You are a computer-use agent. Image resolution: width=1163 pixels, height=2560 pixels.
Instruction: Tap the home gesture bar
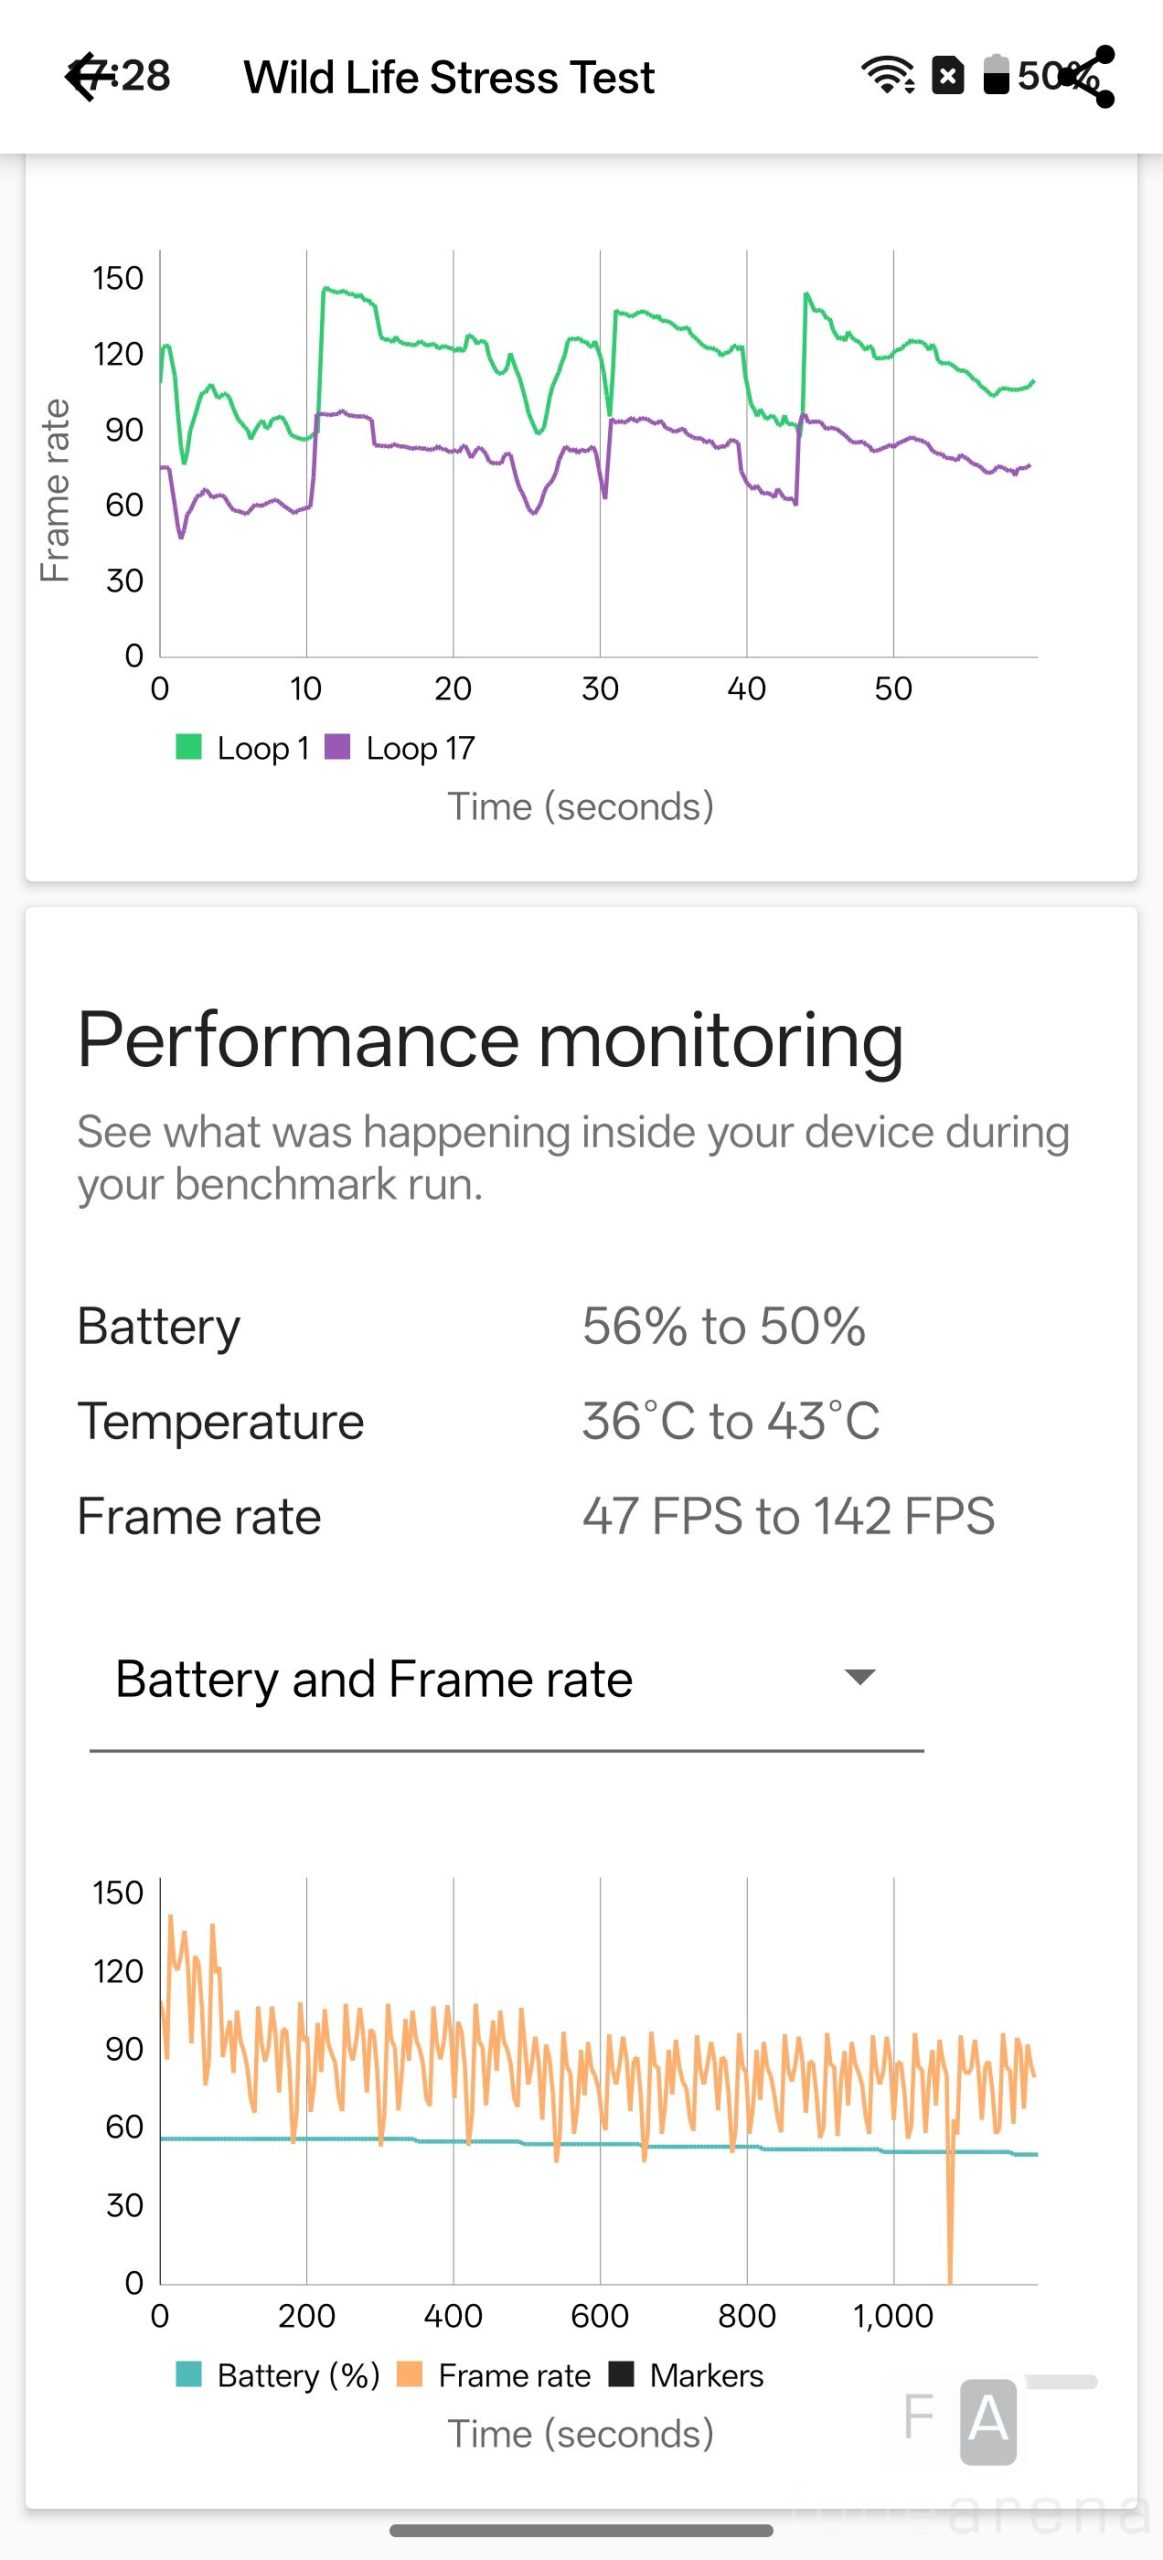(581, 2531)
